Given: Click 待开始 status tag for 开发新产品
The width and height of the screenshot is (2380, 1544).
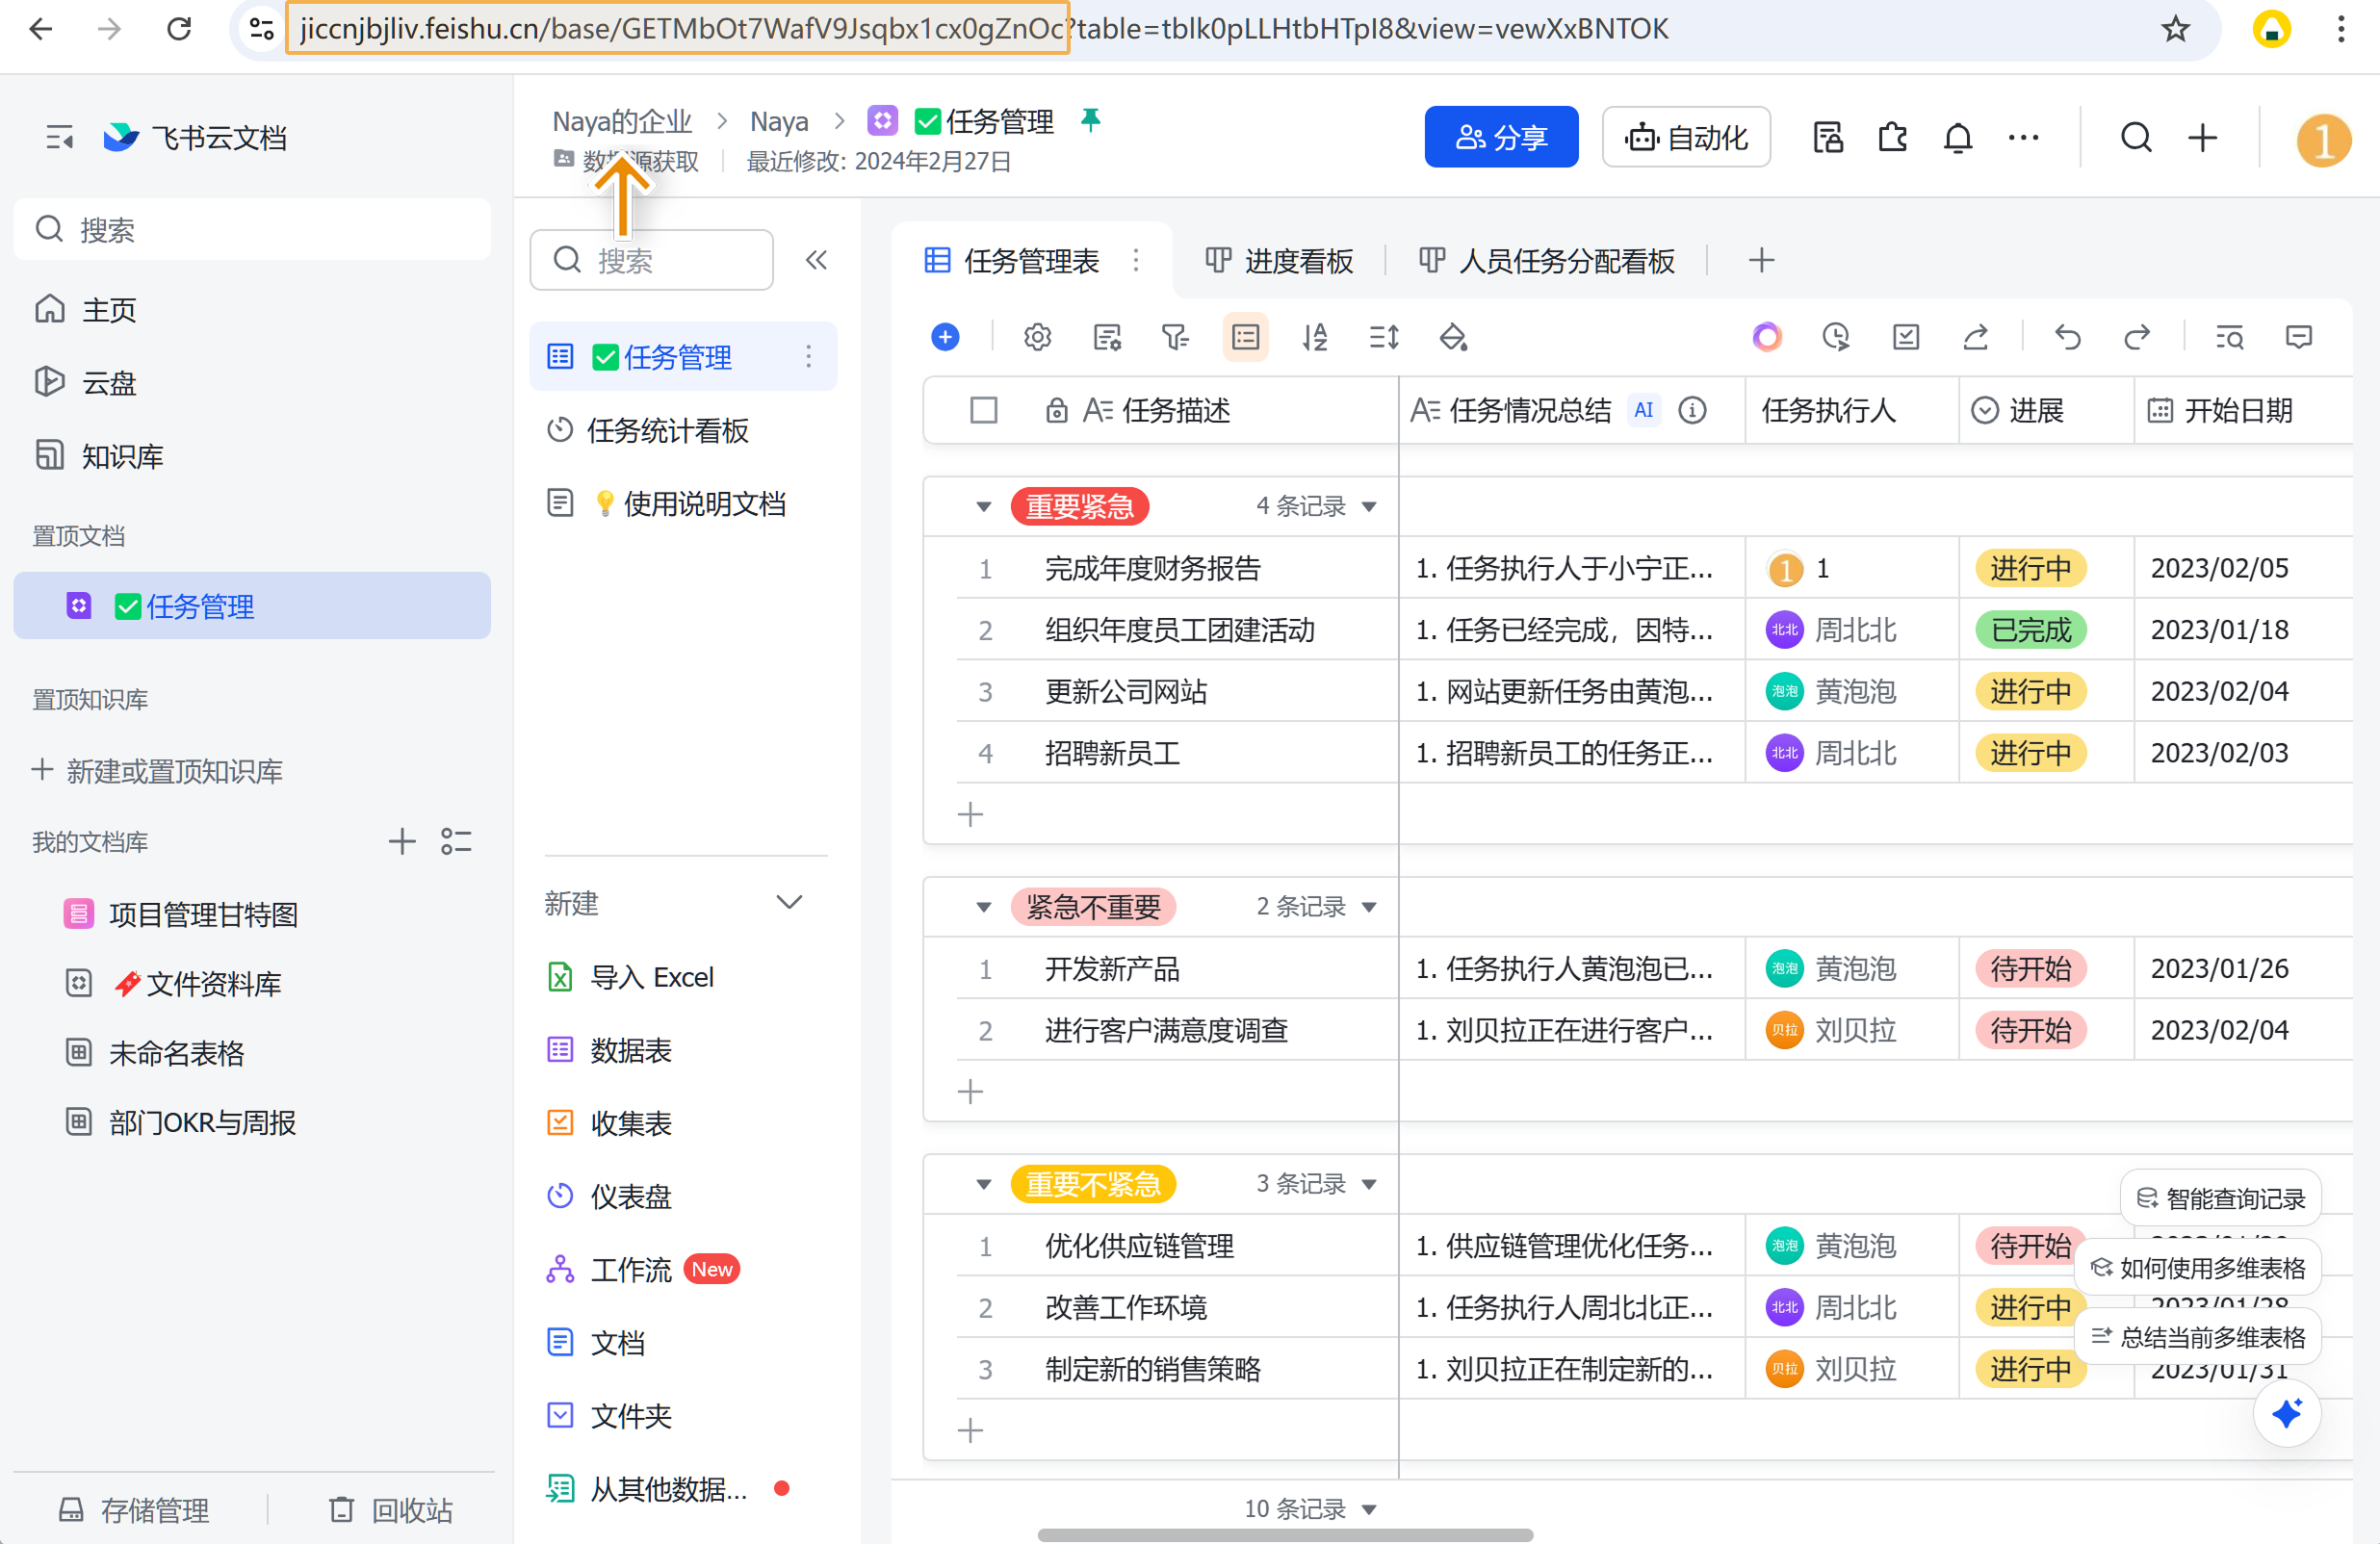Looking at the screenshot, I should [2030, 969].
